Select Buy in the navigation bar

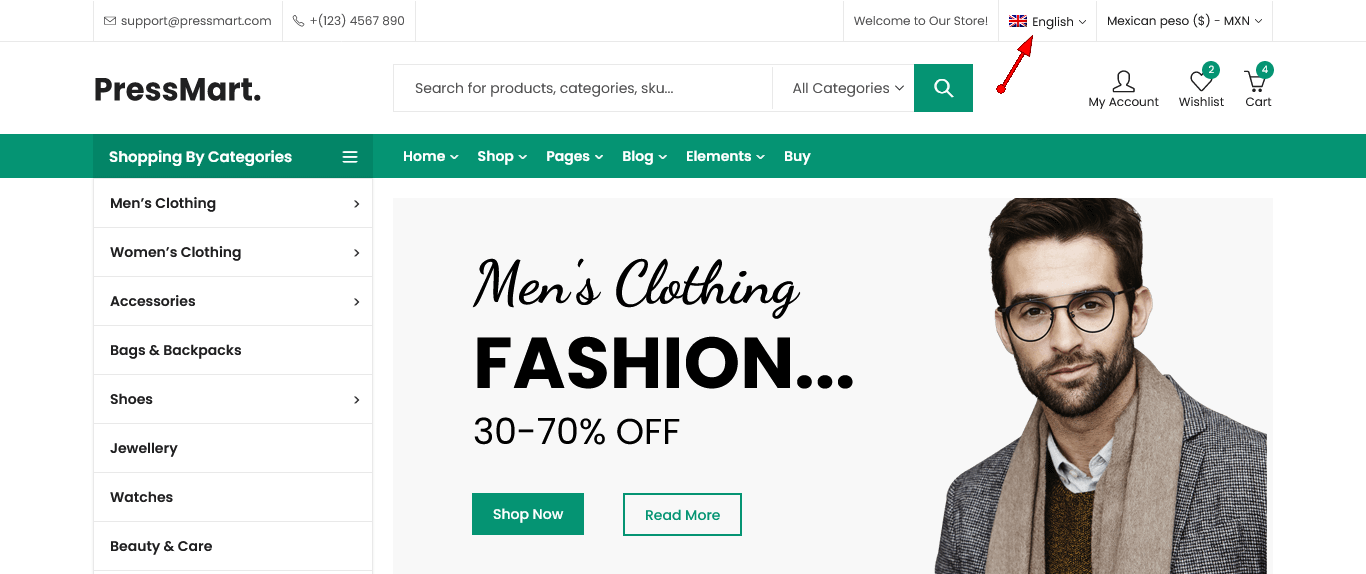point(797,156)
